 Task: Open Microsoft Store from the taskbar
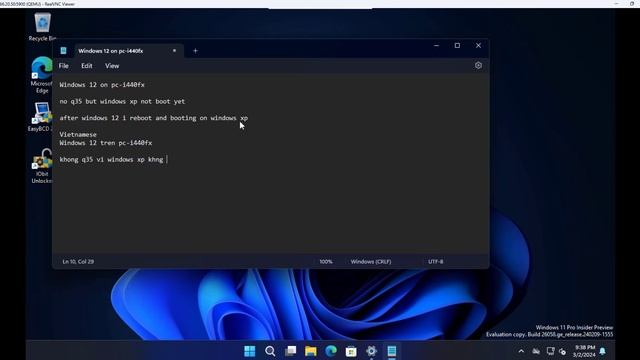click(x=351, y=351)
